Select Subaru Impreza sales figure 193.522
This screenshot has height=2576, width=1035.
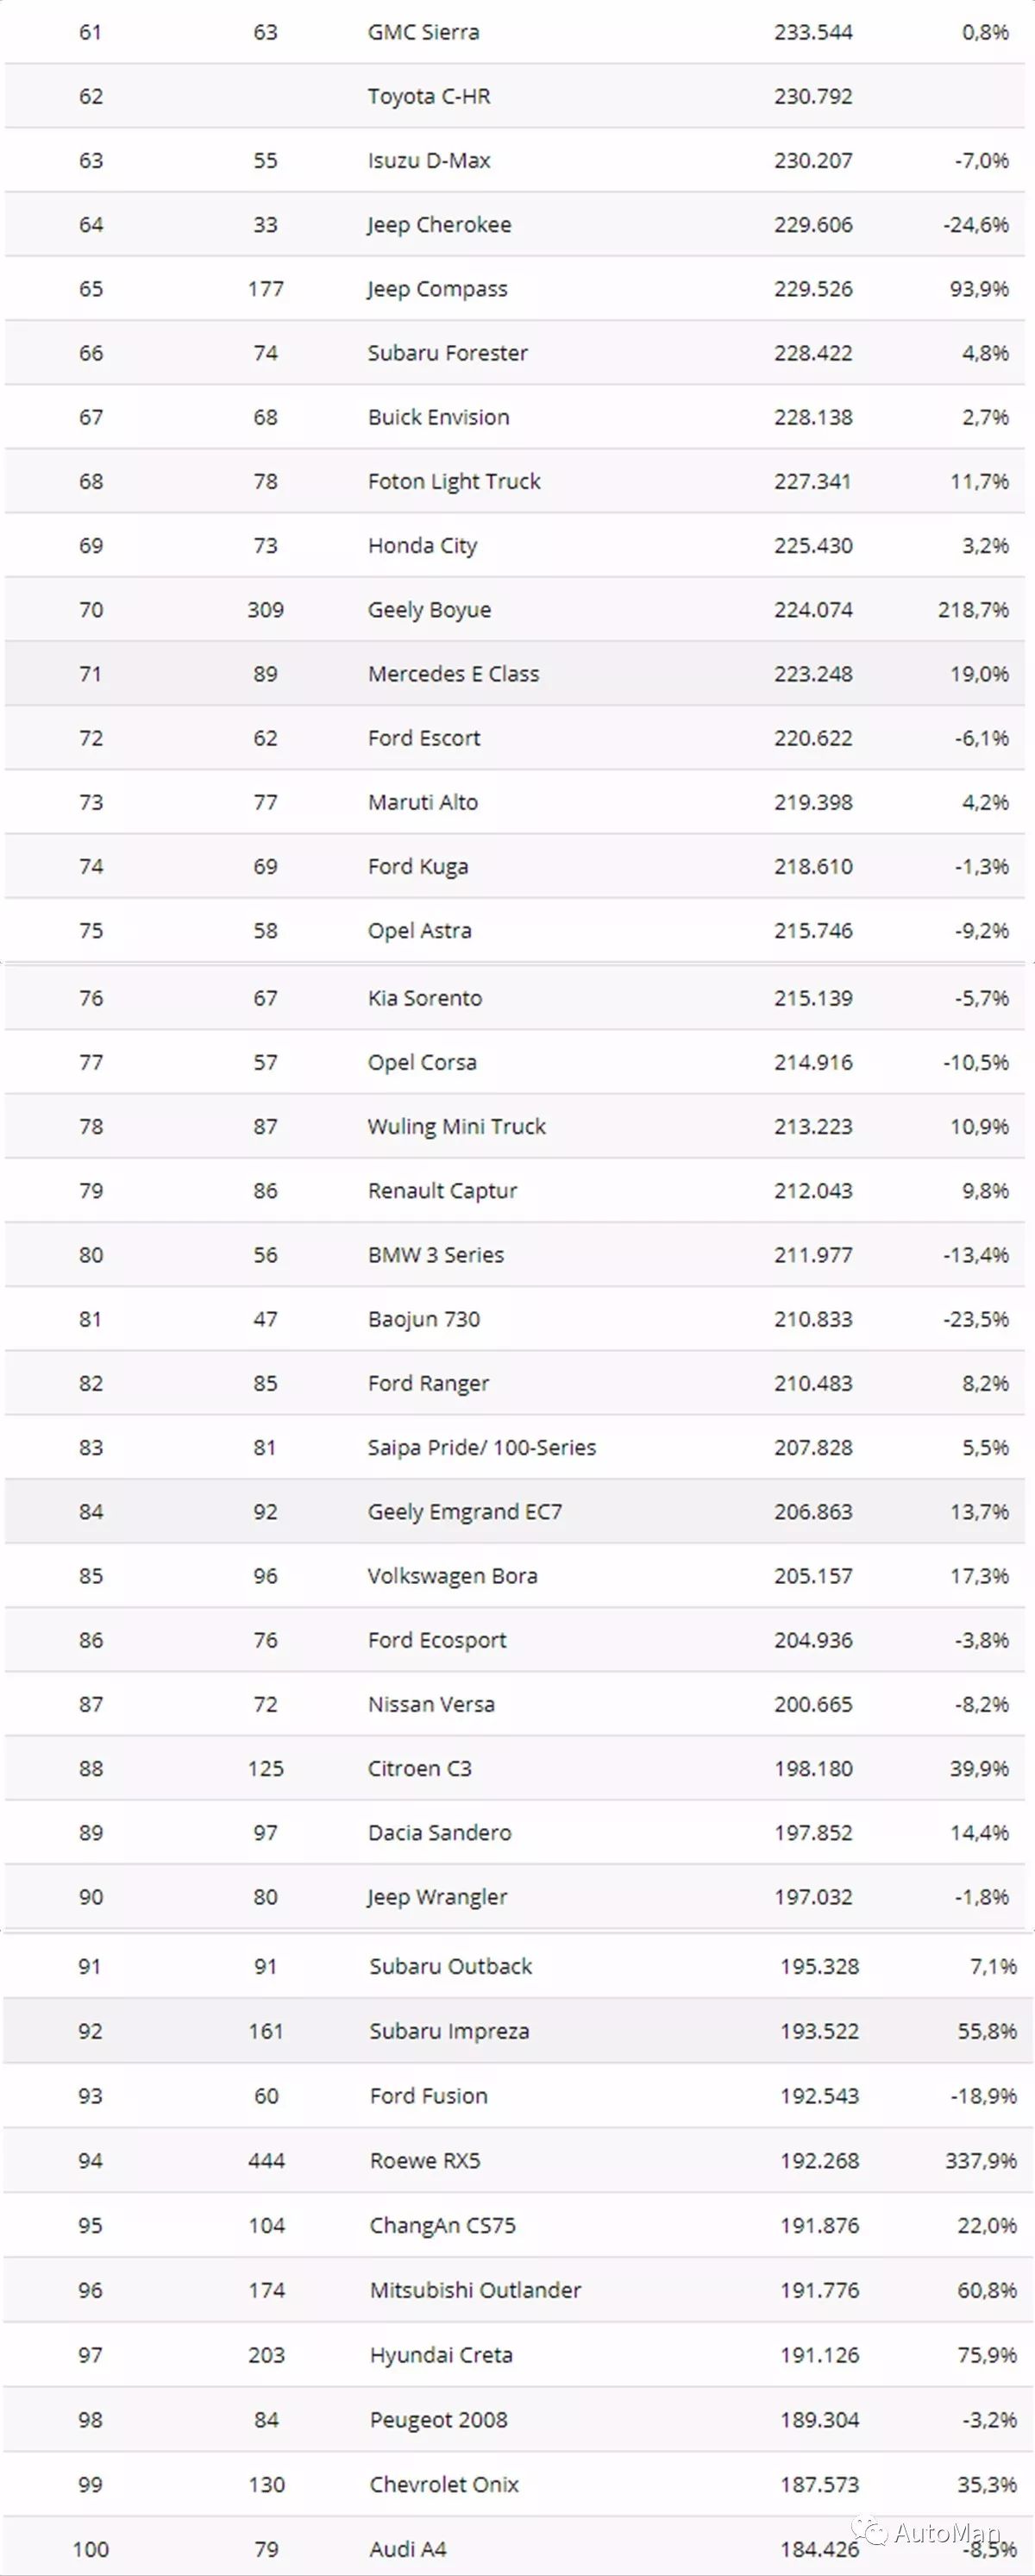(819, 2031)
